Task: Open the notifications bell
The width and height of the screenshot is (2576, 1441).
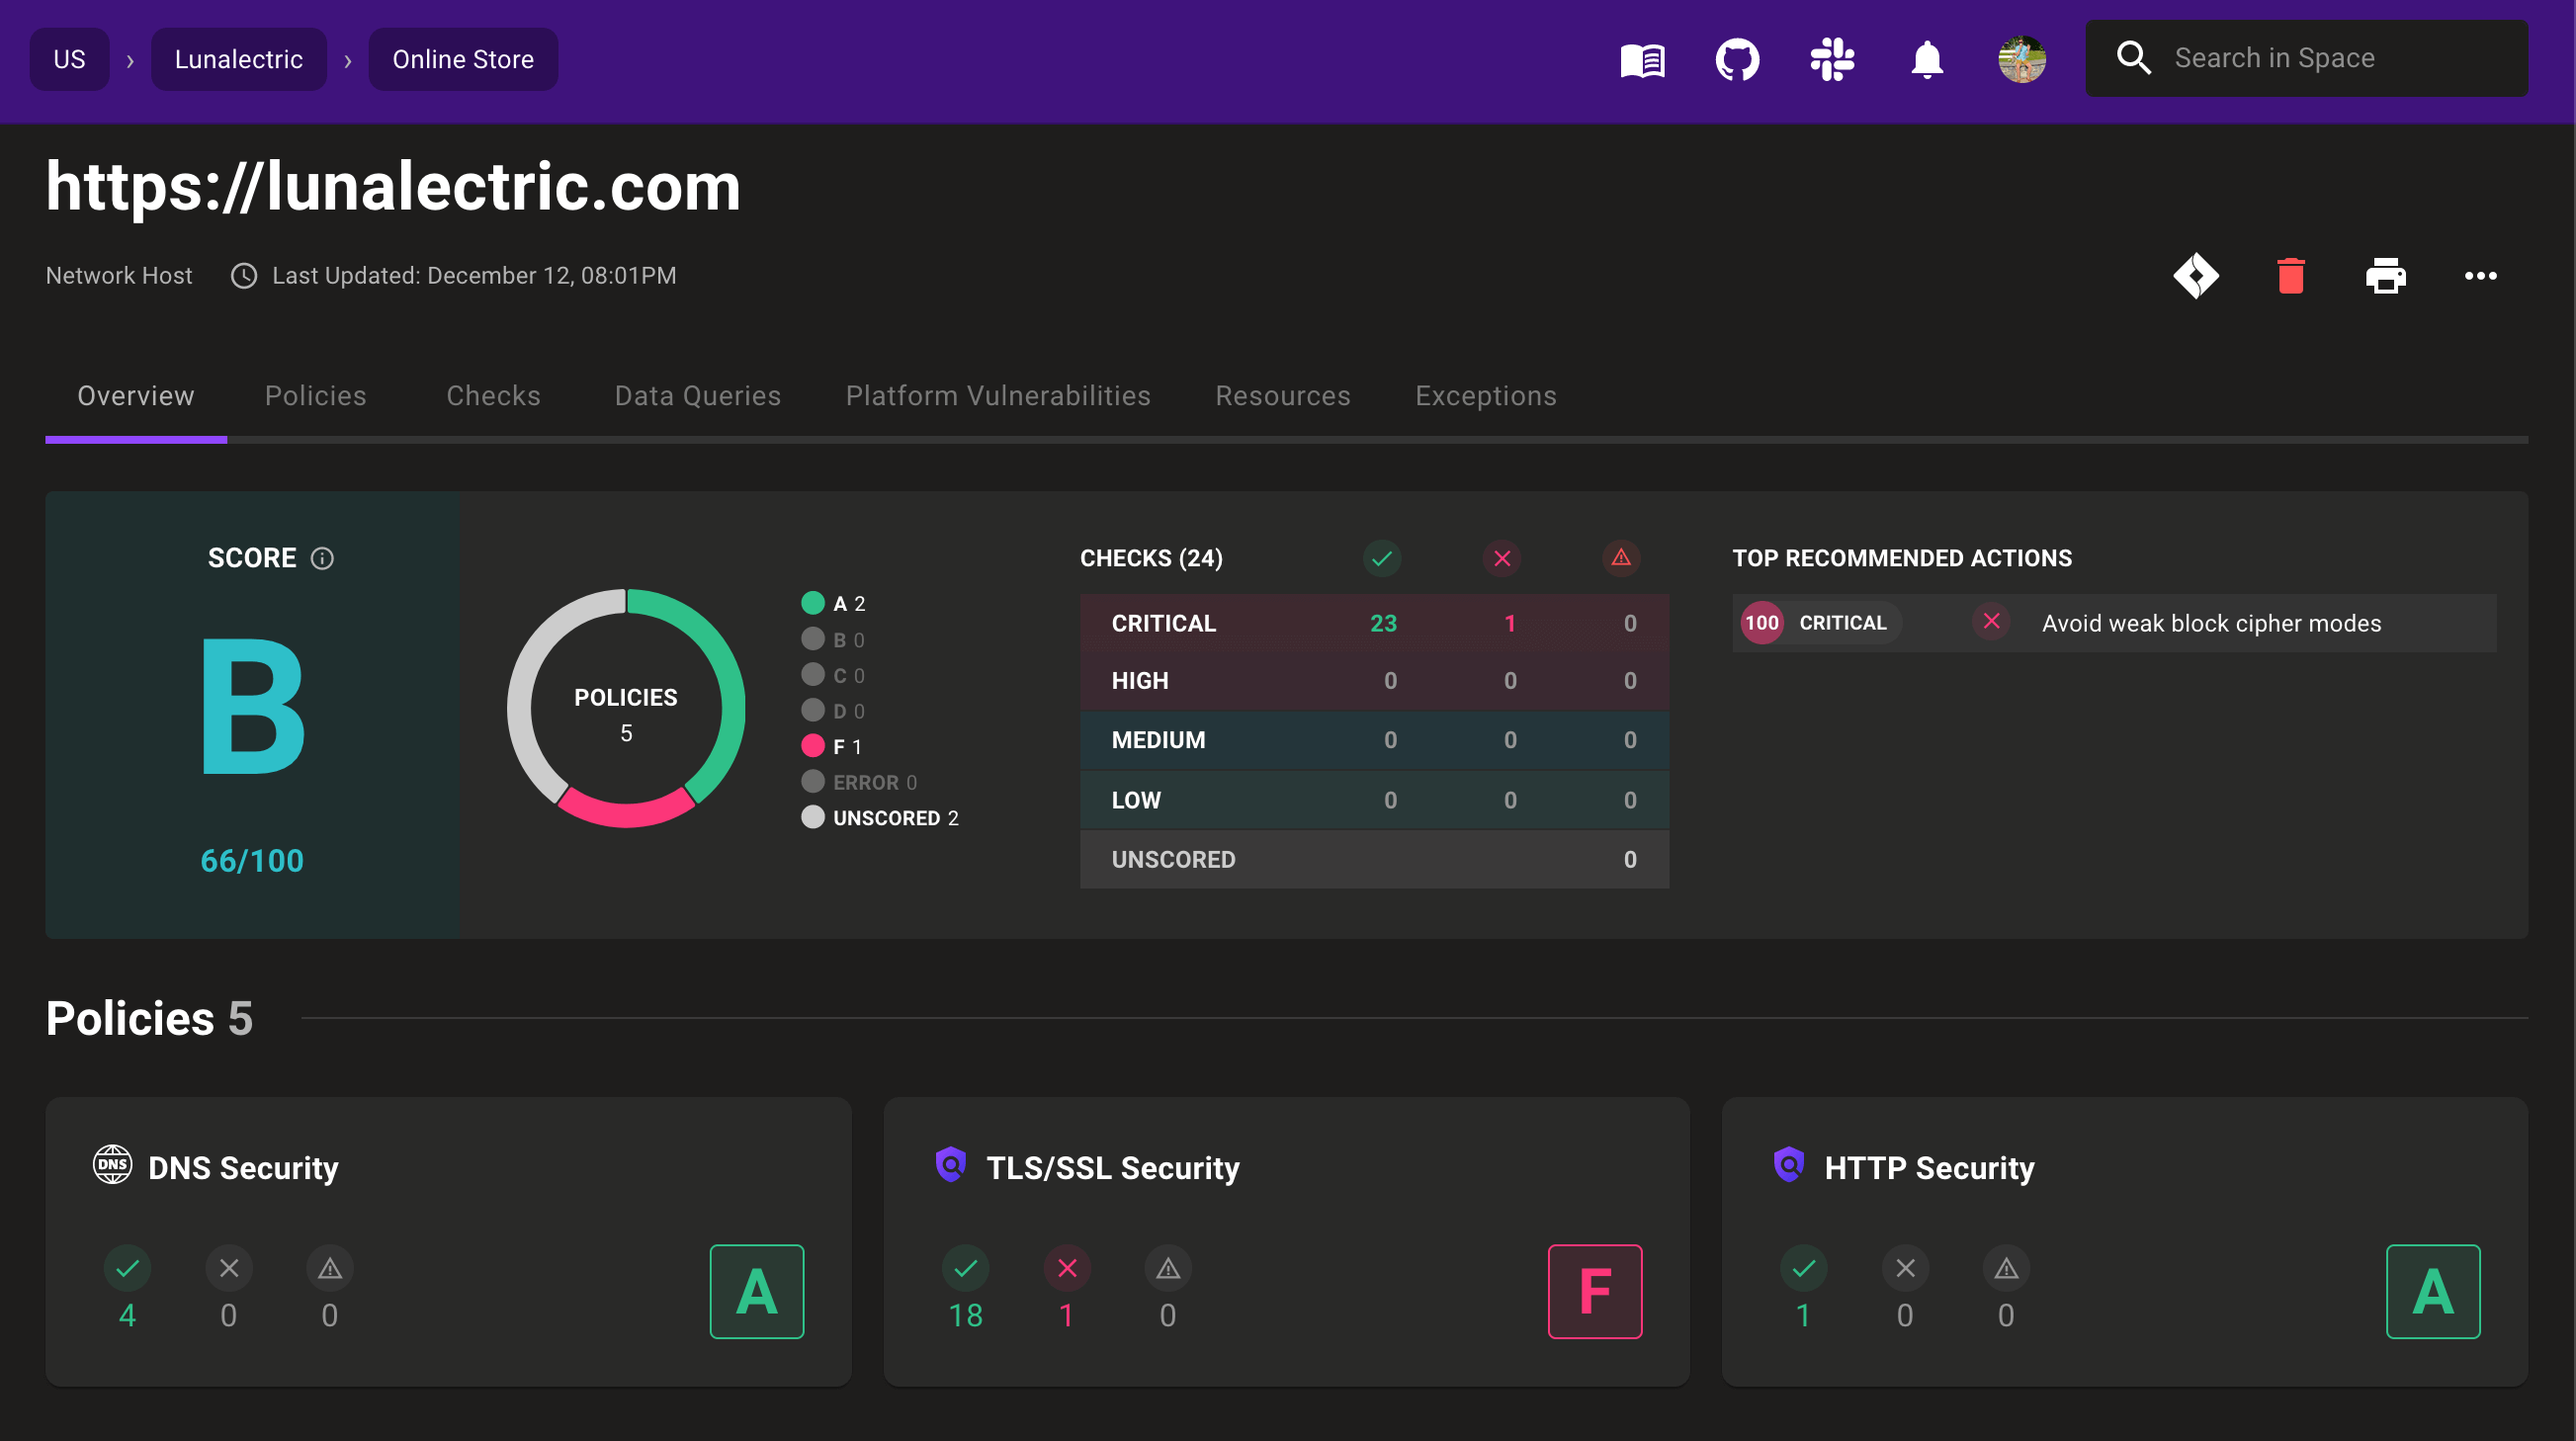Action: point(1926,59)
